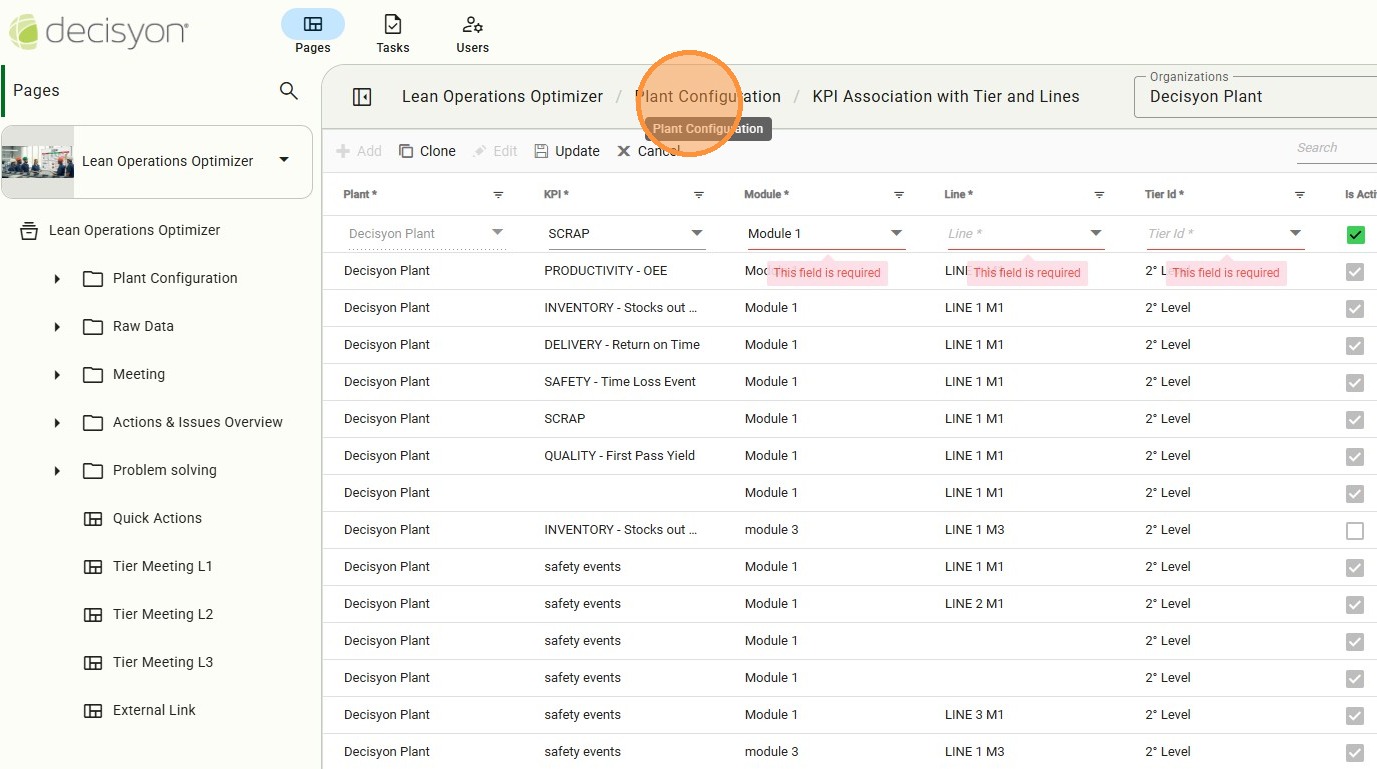Switch to the Pages tab
The image size is (1377, 769).
coord(312,25)
